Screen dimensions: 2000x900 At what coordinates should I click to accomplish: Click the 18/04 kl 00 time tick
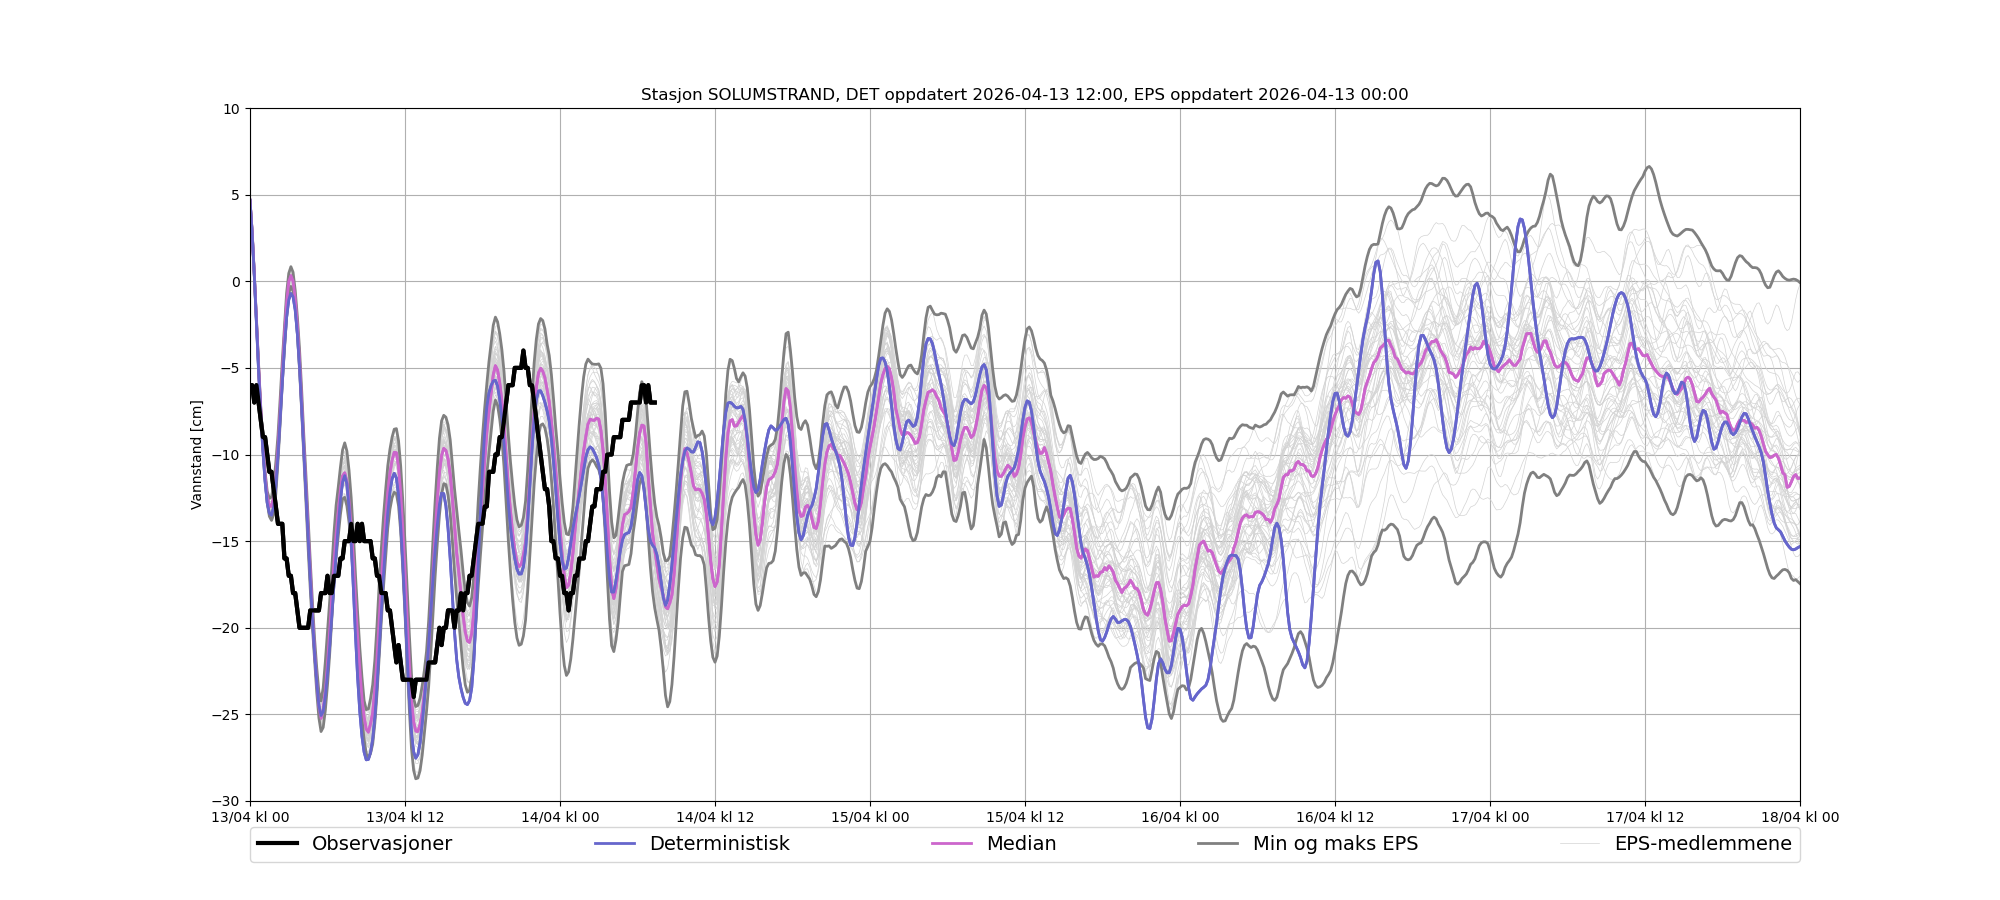point(1799,817)
